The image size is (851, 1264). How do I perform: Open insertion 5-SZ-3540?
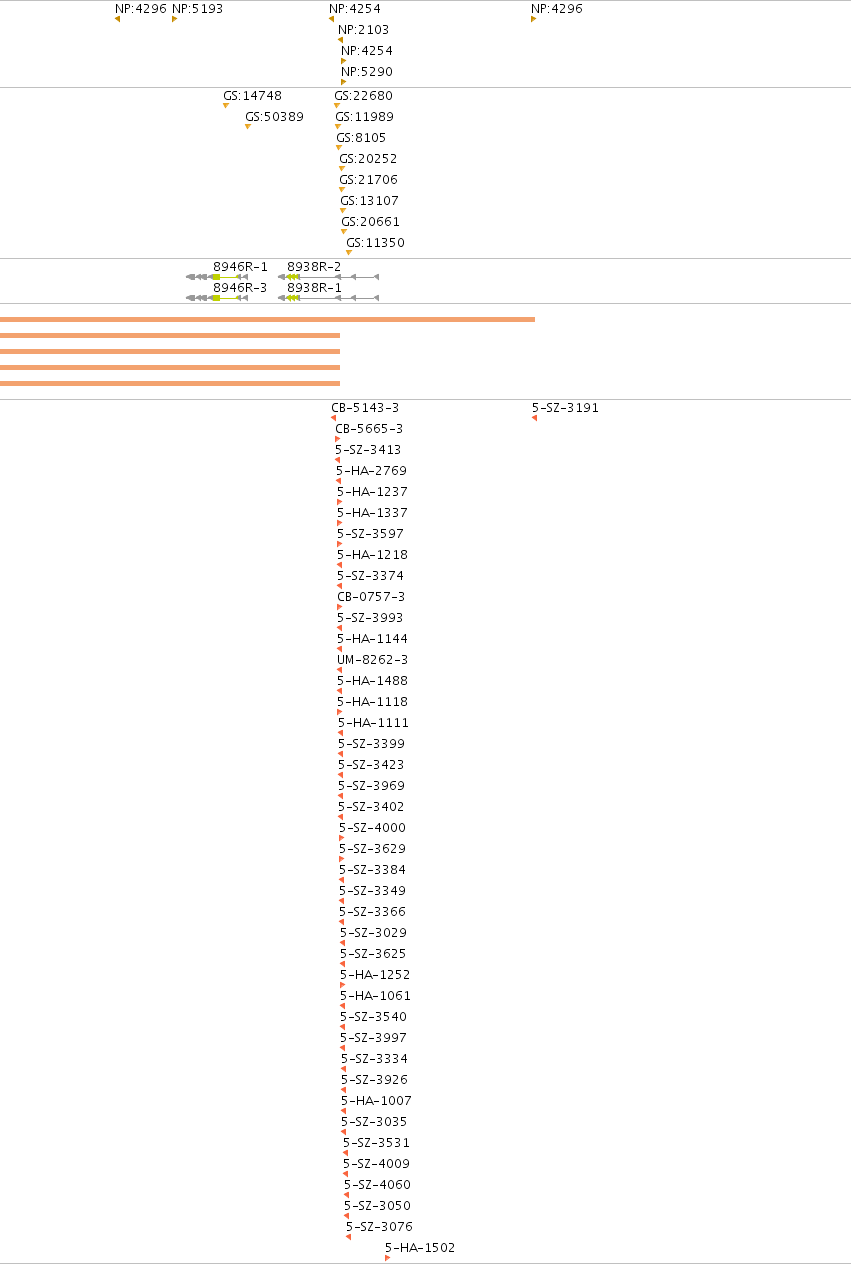(373, 1017)
